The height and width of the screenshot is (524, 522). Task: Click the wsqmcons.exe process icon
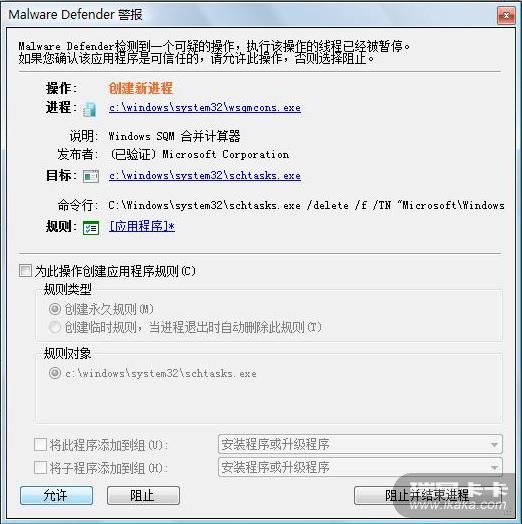tap(90, 110)
